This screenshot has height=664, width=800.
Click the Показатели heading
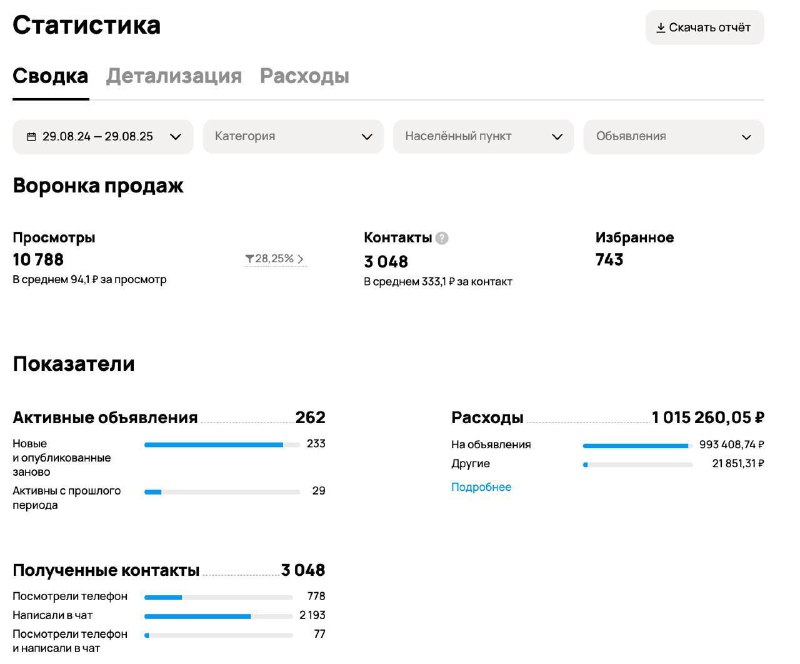[x=74, y=364]
